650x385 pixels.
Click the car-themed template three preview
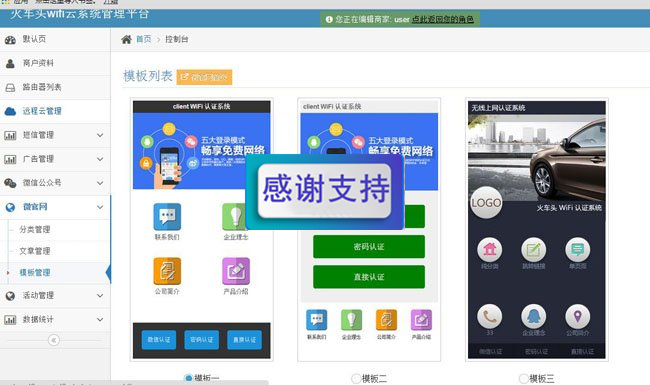[537, 230]
